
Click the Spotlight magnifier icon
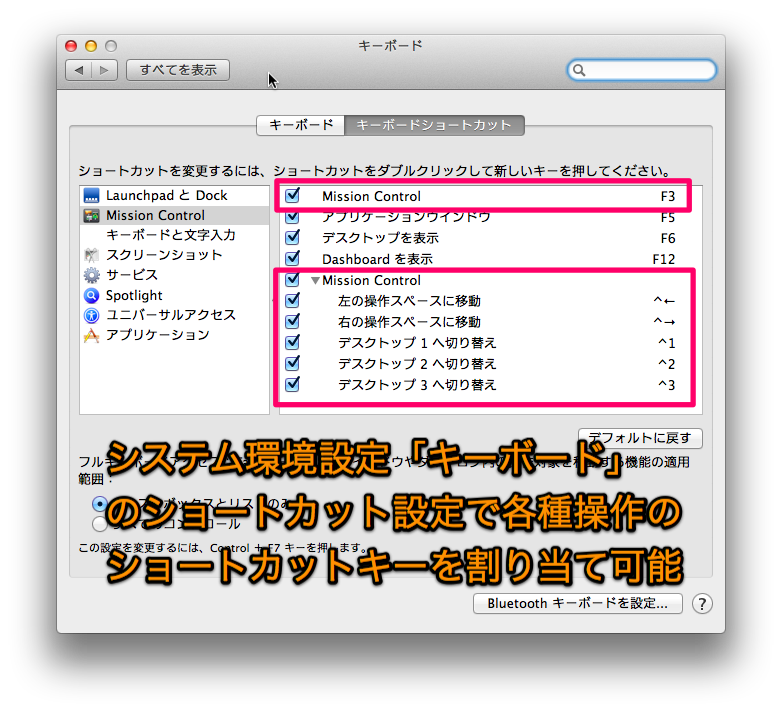point(91,295)
